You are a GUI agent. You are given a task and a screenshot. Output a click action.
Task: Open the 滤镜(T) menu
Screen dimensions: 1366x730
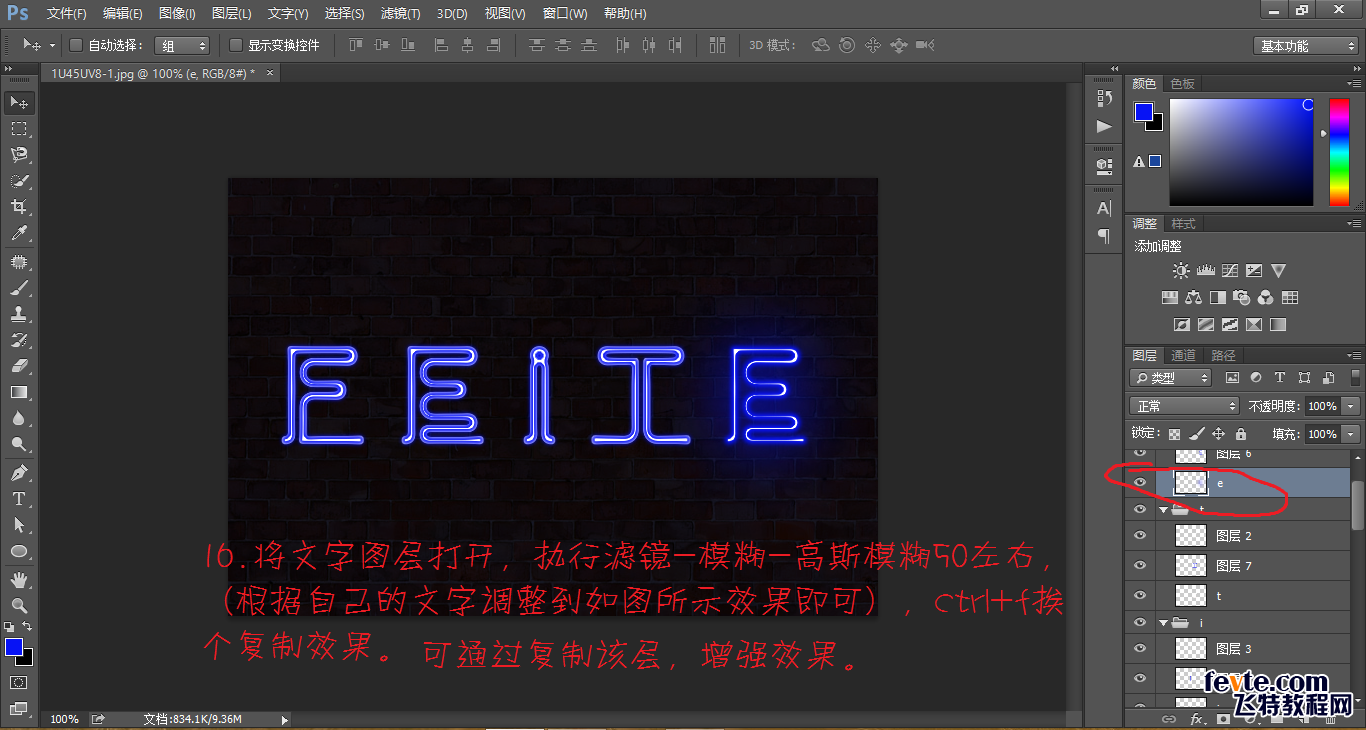(x=400, y=14)
